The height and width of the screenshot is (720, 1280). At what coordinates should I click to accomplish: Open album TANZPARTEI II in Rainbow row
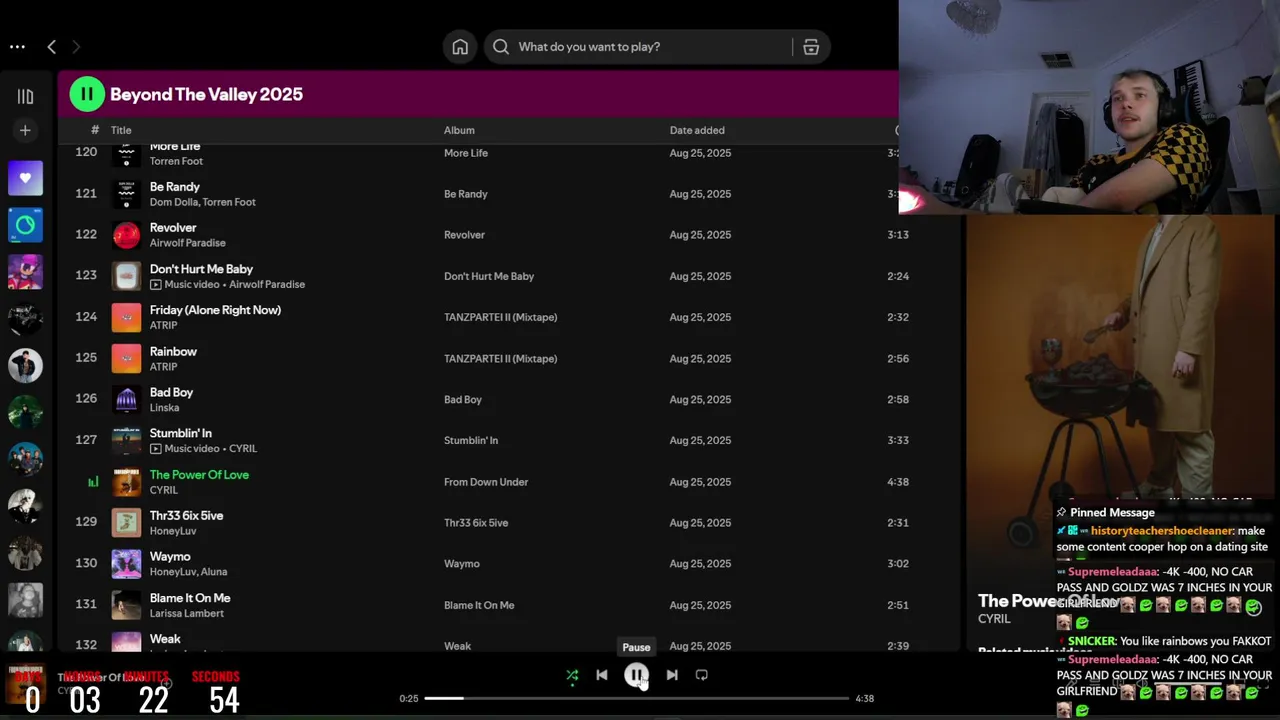point(500,358)
